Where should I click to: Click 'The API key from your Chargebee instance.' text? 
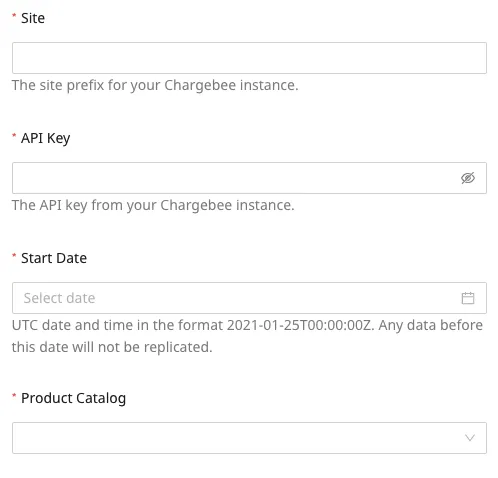[153, 205]
